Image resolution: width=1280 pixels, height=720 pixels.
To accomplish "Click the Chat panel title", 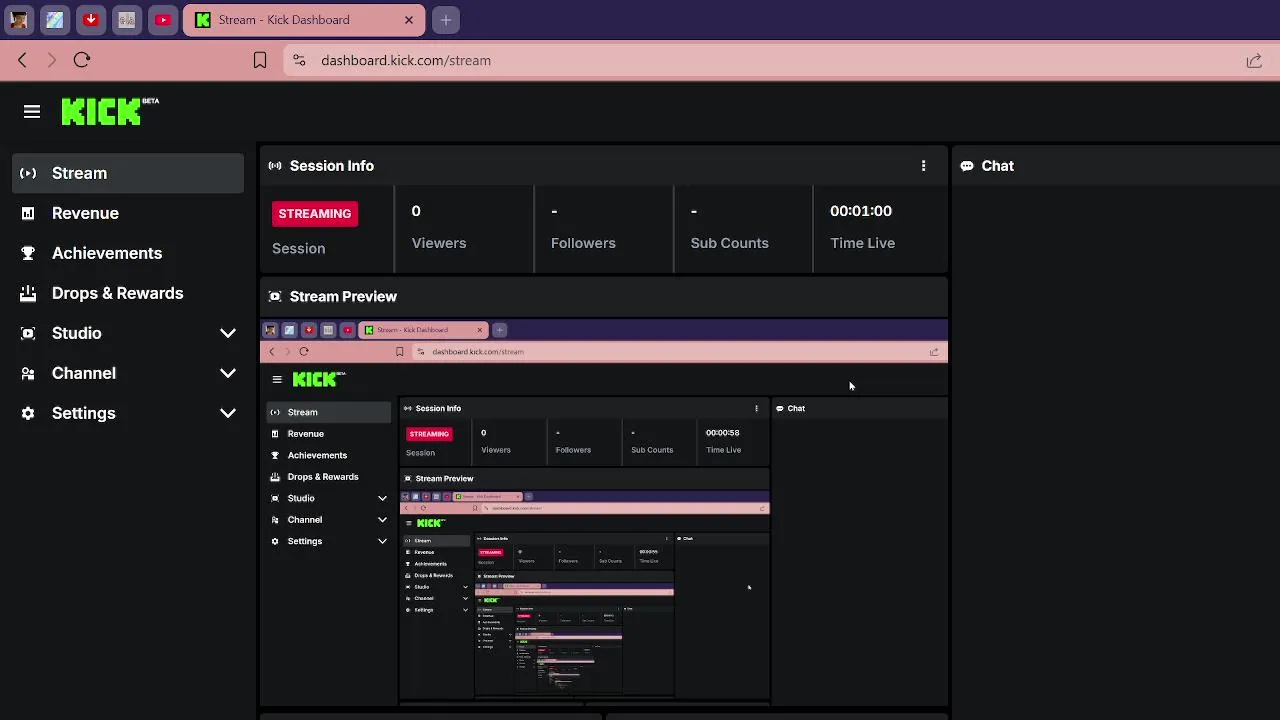I will pos(998,166).
